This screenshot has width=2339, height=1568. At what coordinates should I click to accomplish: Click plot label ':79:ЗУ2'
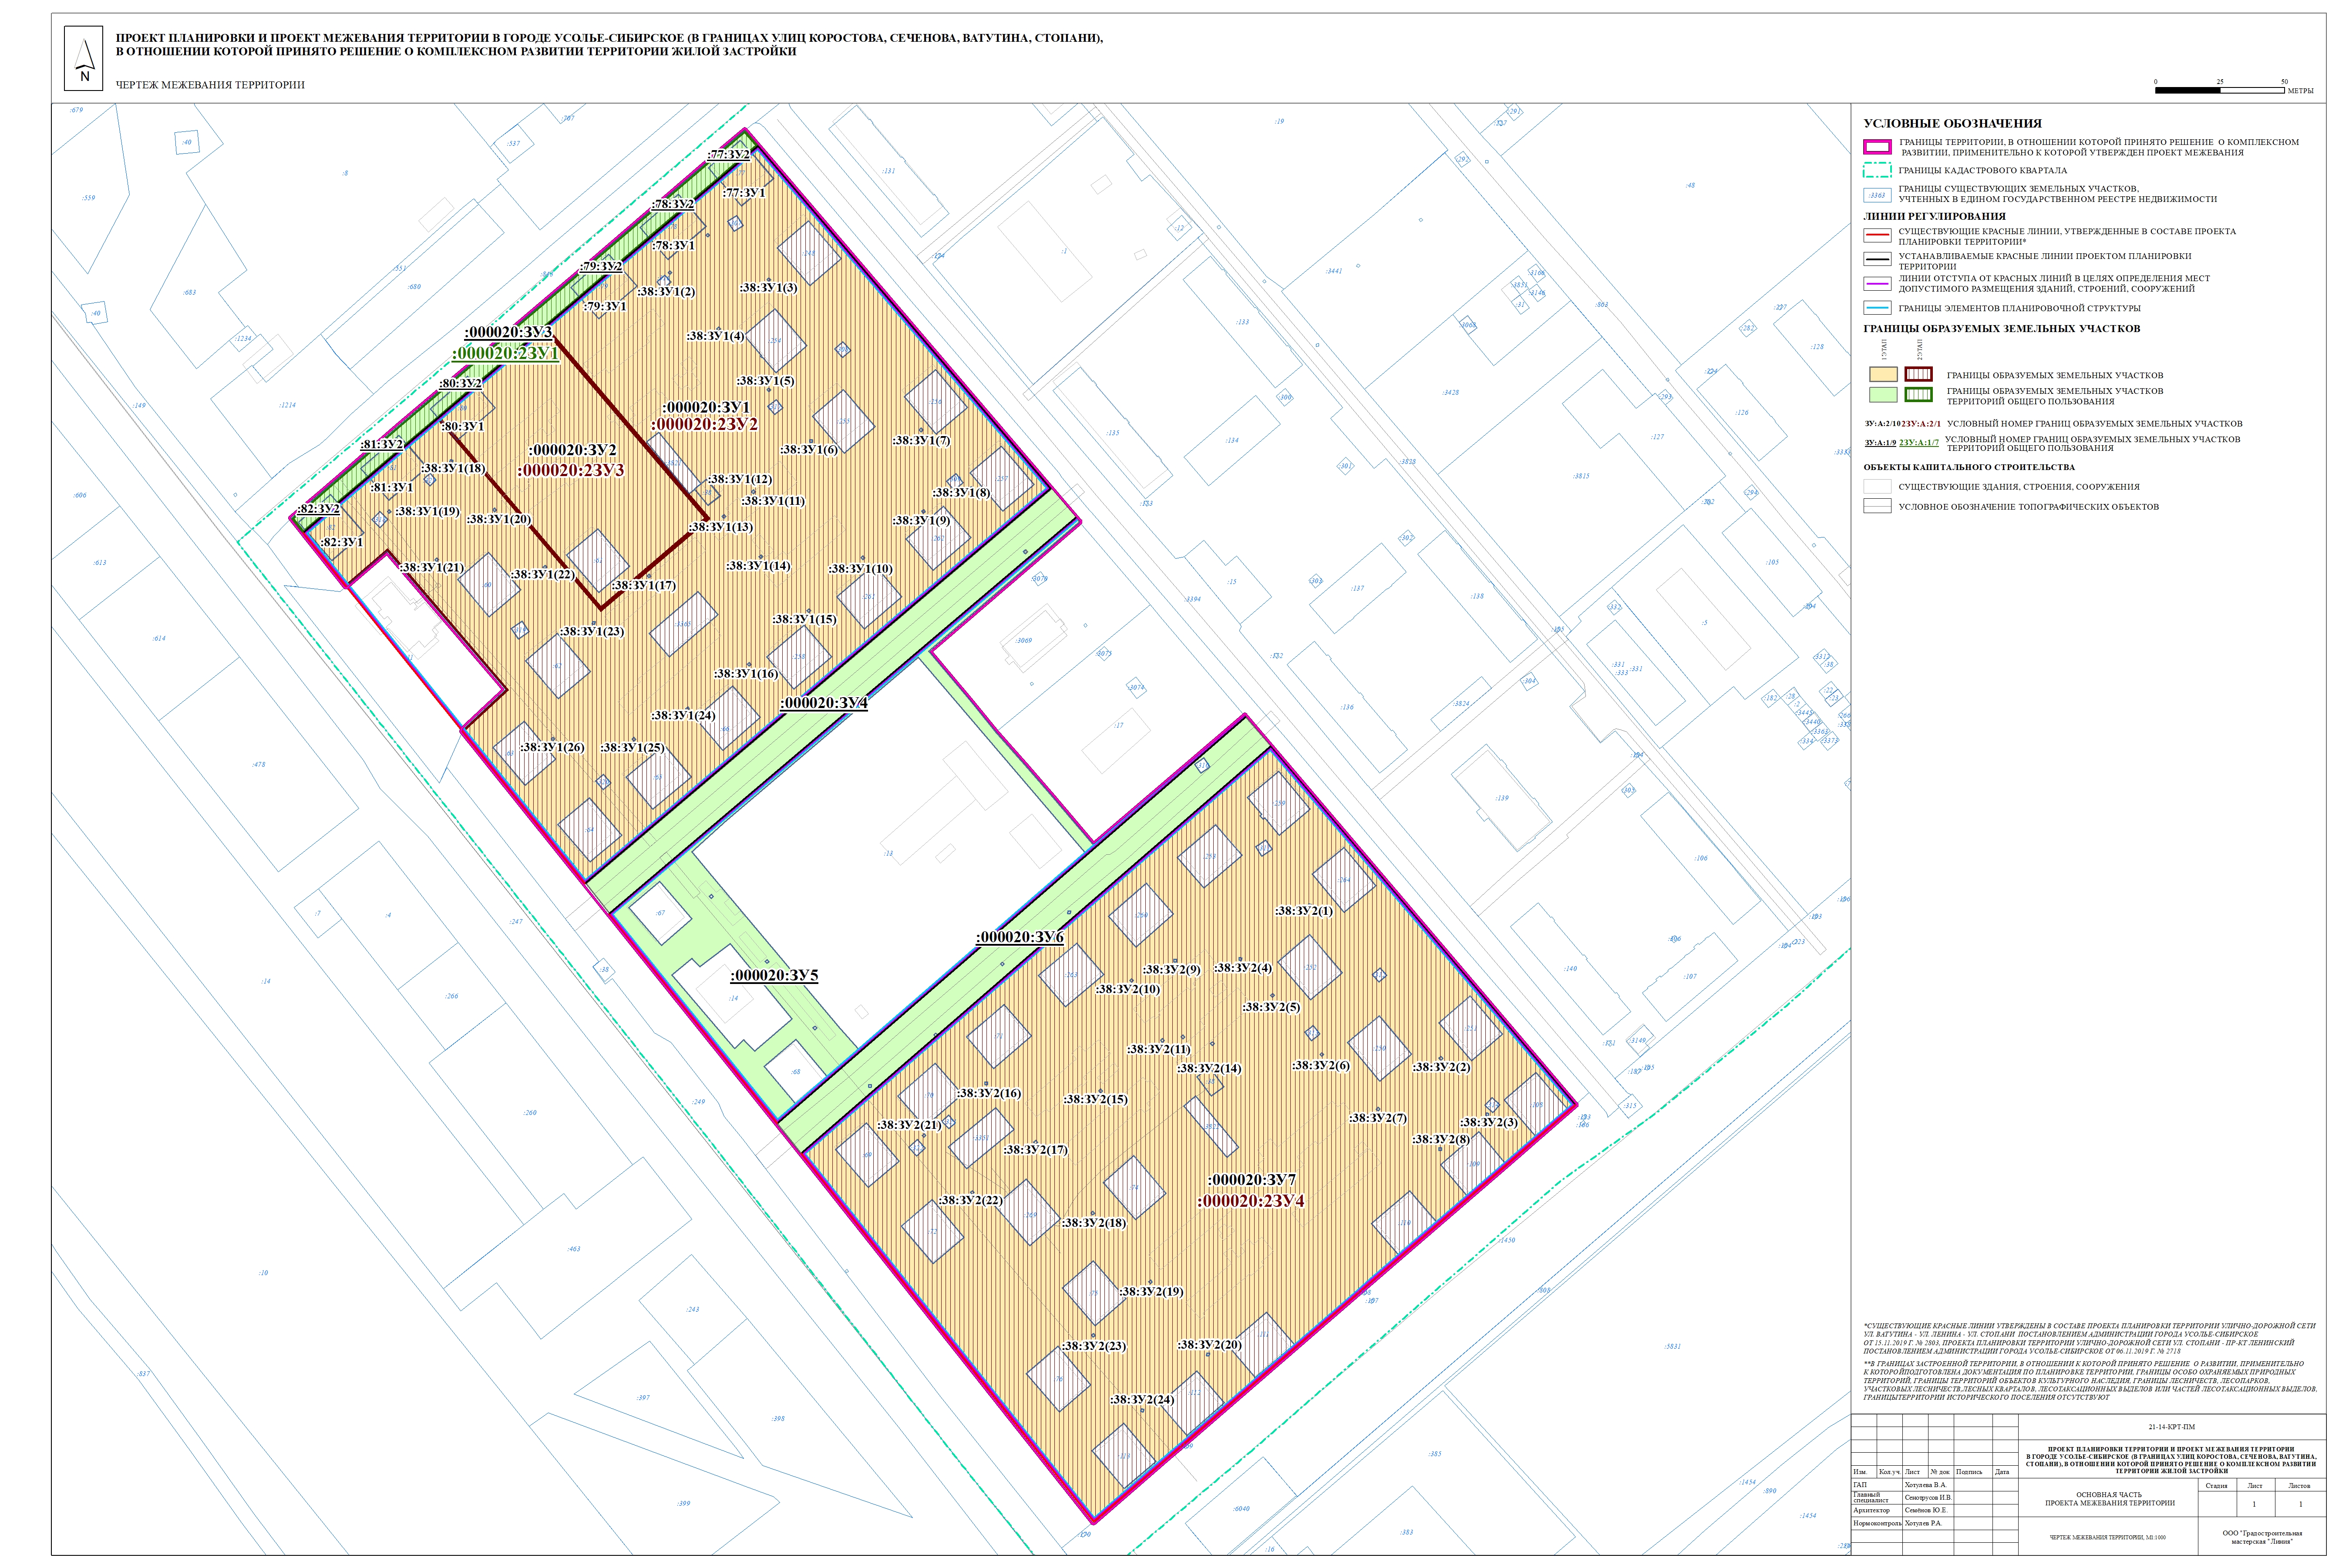601,266
